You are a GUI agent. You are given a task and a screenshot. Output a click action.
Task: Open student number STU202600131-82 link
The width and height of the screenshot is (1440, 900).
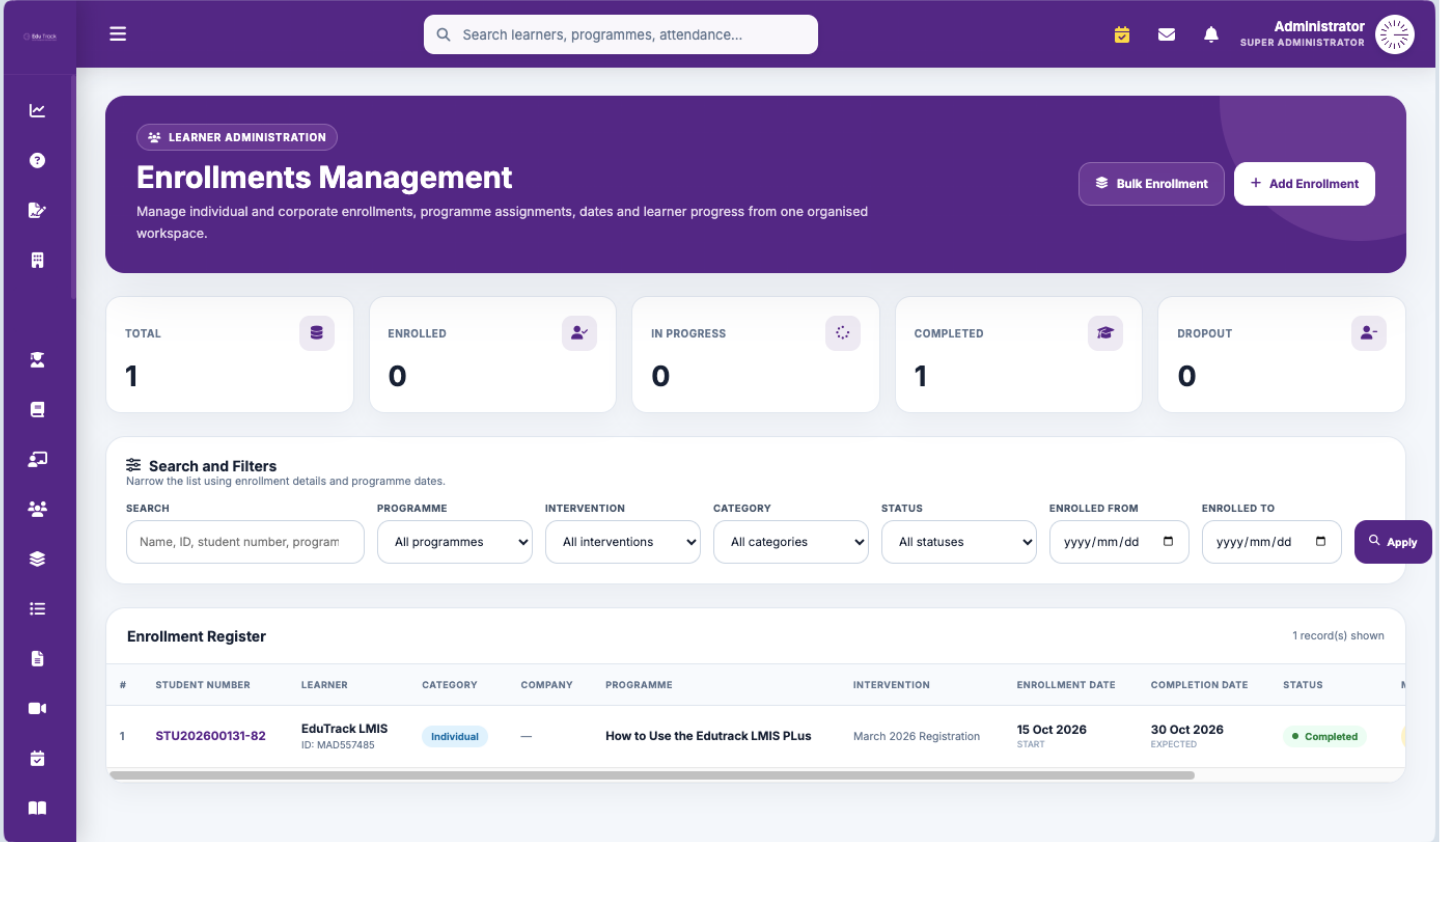tap(211, 737)
